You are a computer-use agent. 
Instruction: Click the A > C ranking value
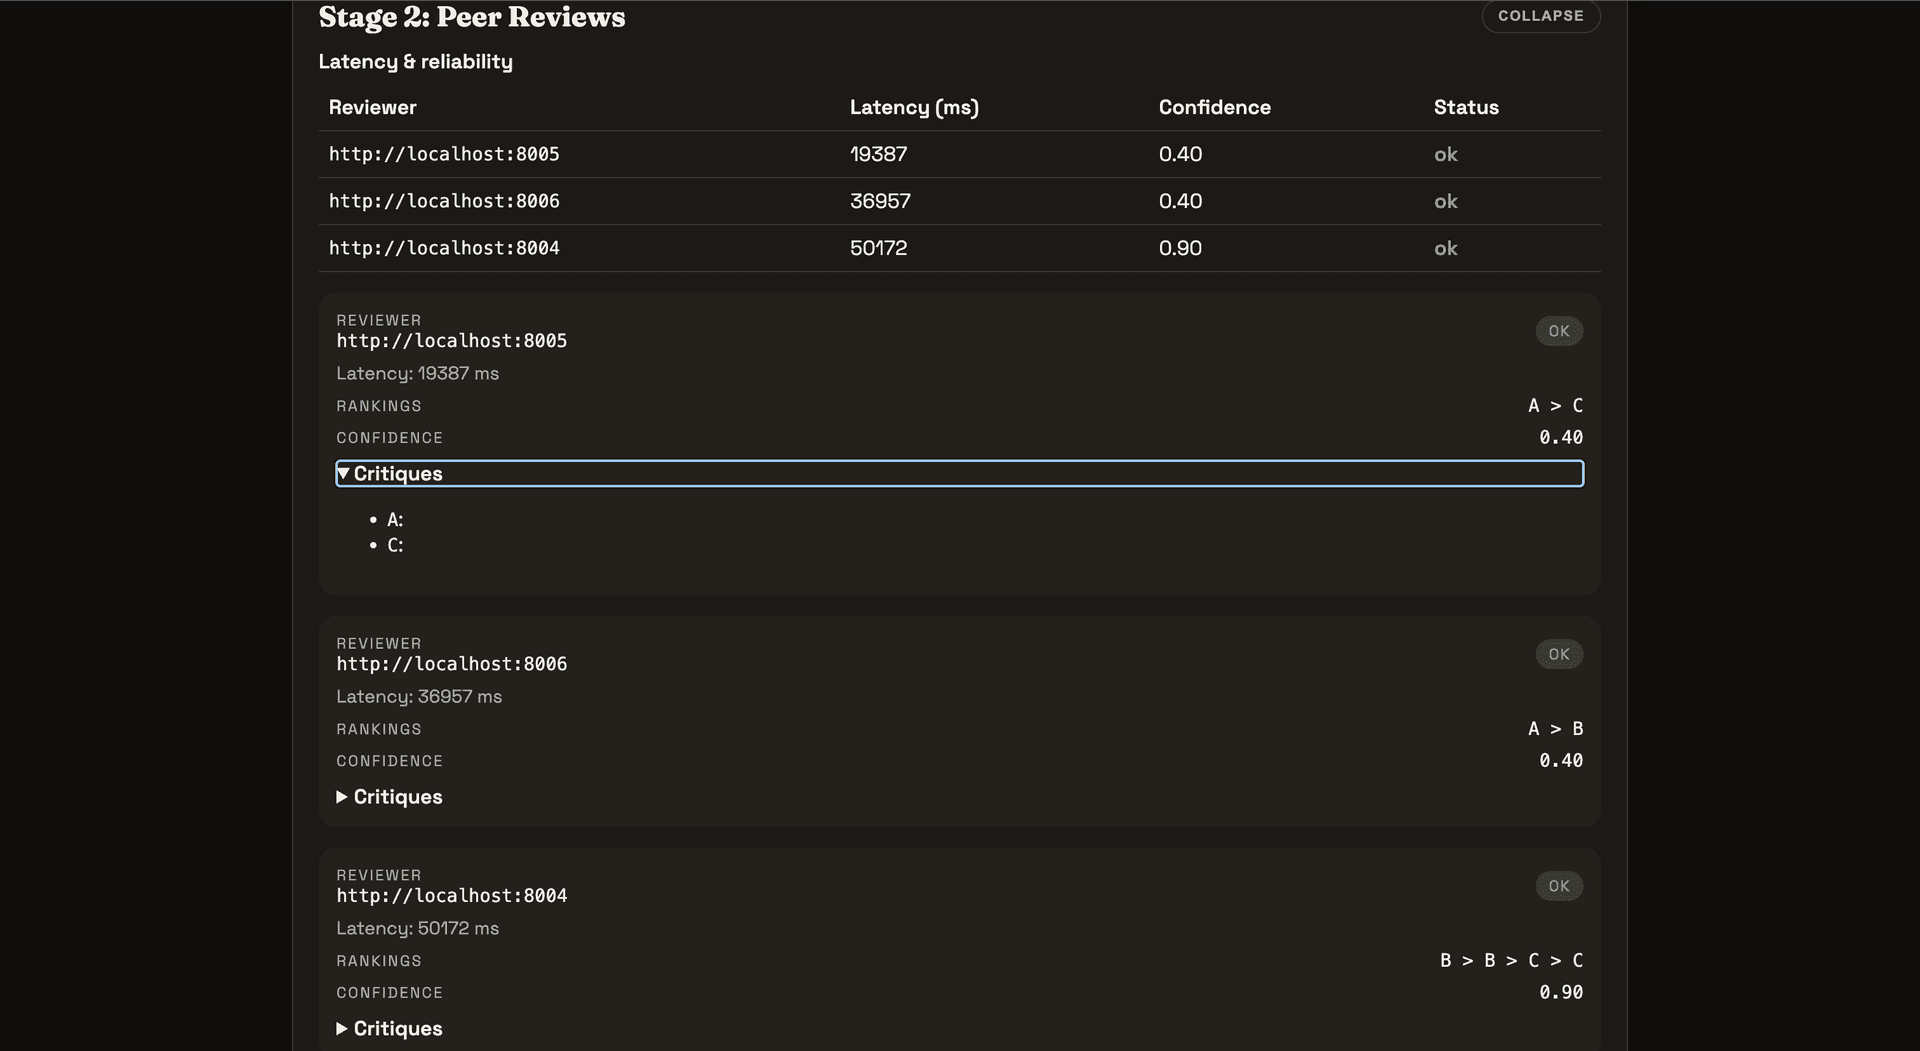coord(1554,406)
